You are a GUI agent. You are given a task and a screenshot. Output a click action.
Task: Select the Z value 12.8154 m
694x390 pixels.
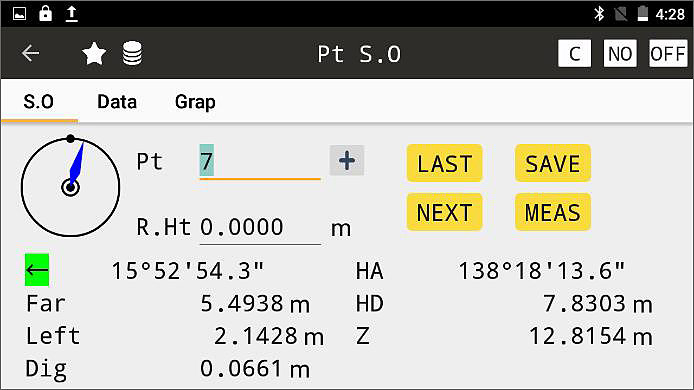point(591,336)
